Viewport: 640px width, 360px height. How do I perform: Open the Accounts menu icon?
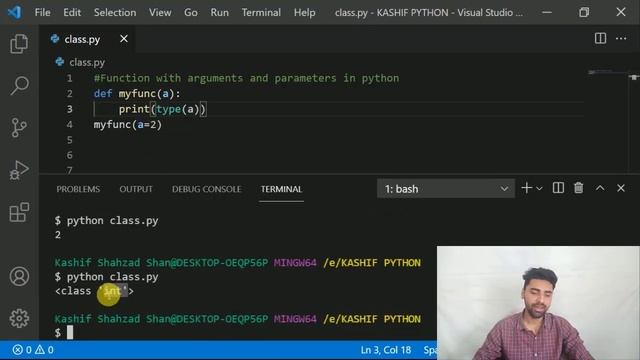(19, 276)
